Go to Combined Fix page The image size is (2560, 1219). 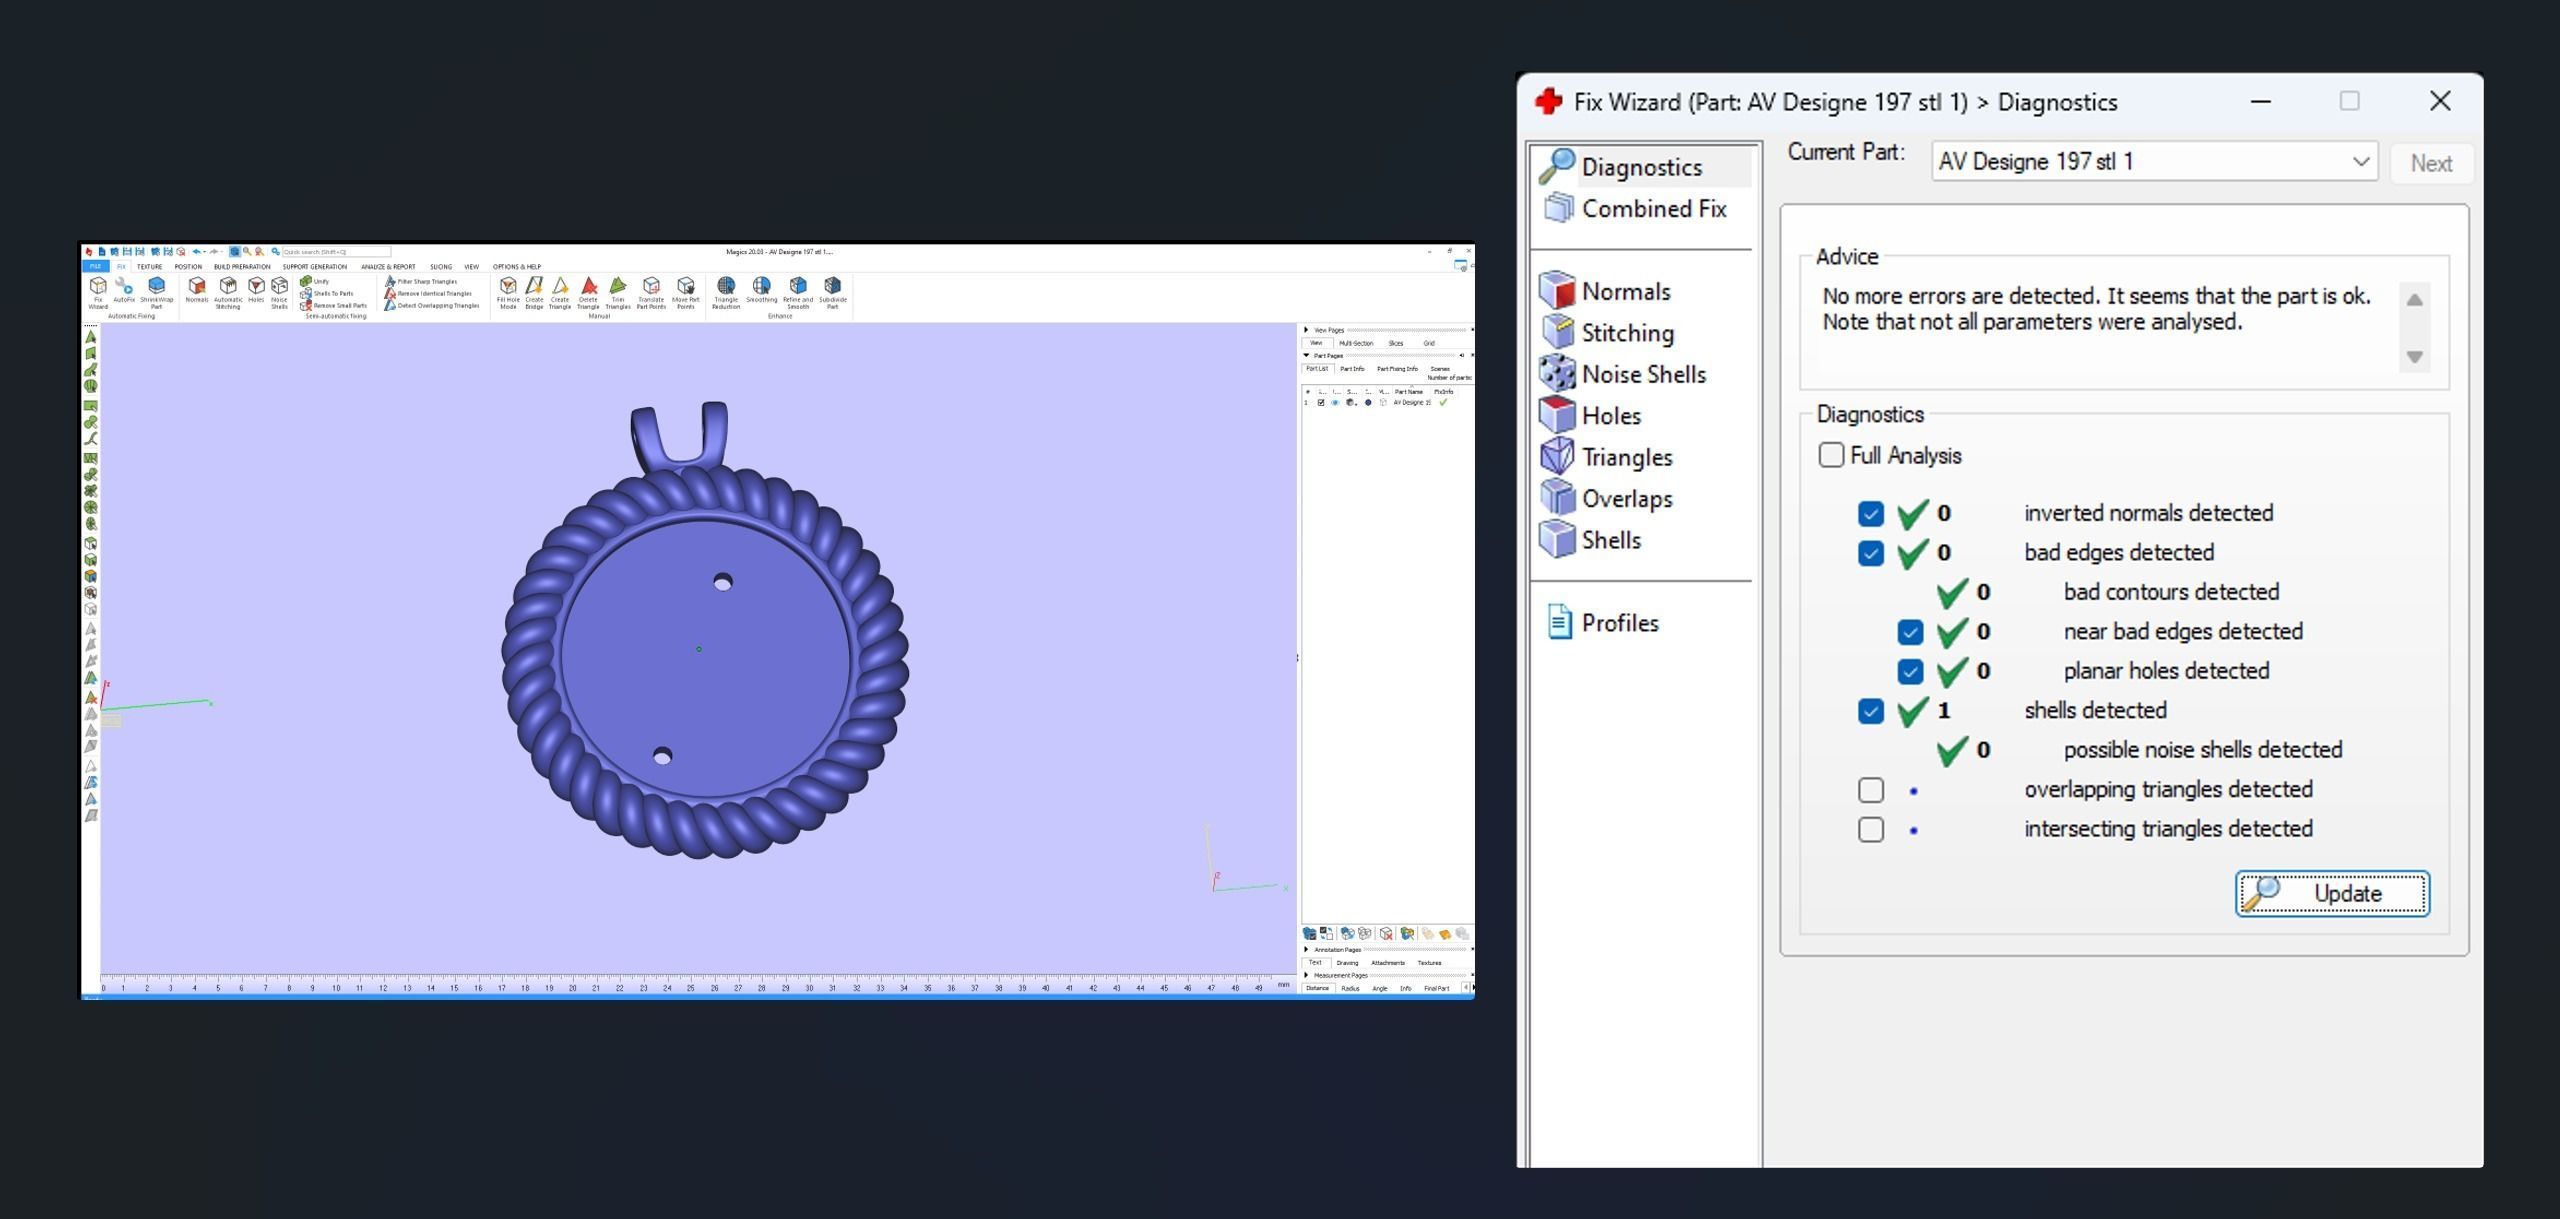[1652, 209]
